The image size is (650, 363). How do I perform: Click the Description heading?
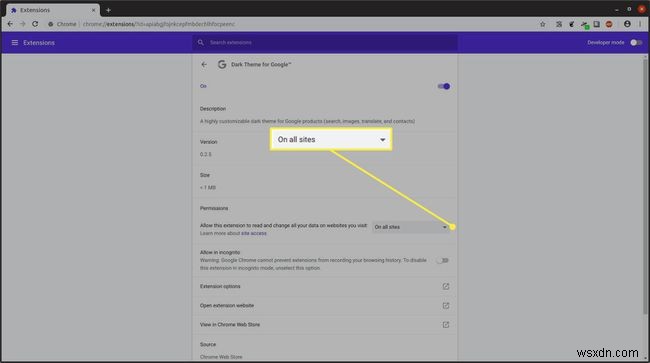213,109
